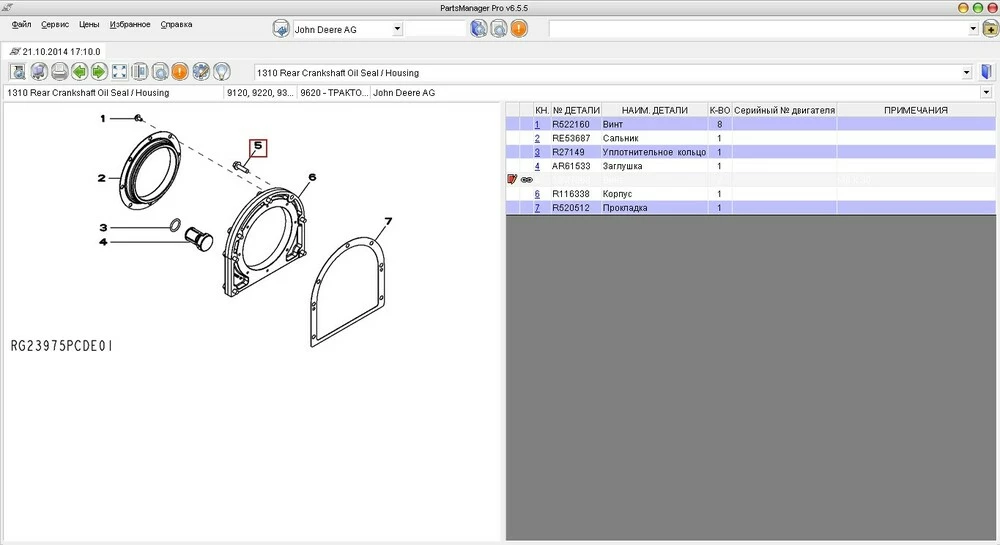Click the green back arrow icon

tap(79, 72)
